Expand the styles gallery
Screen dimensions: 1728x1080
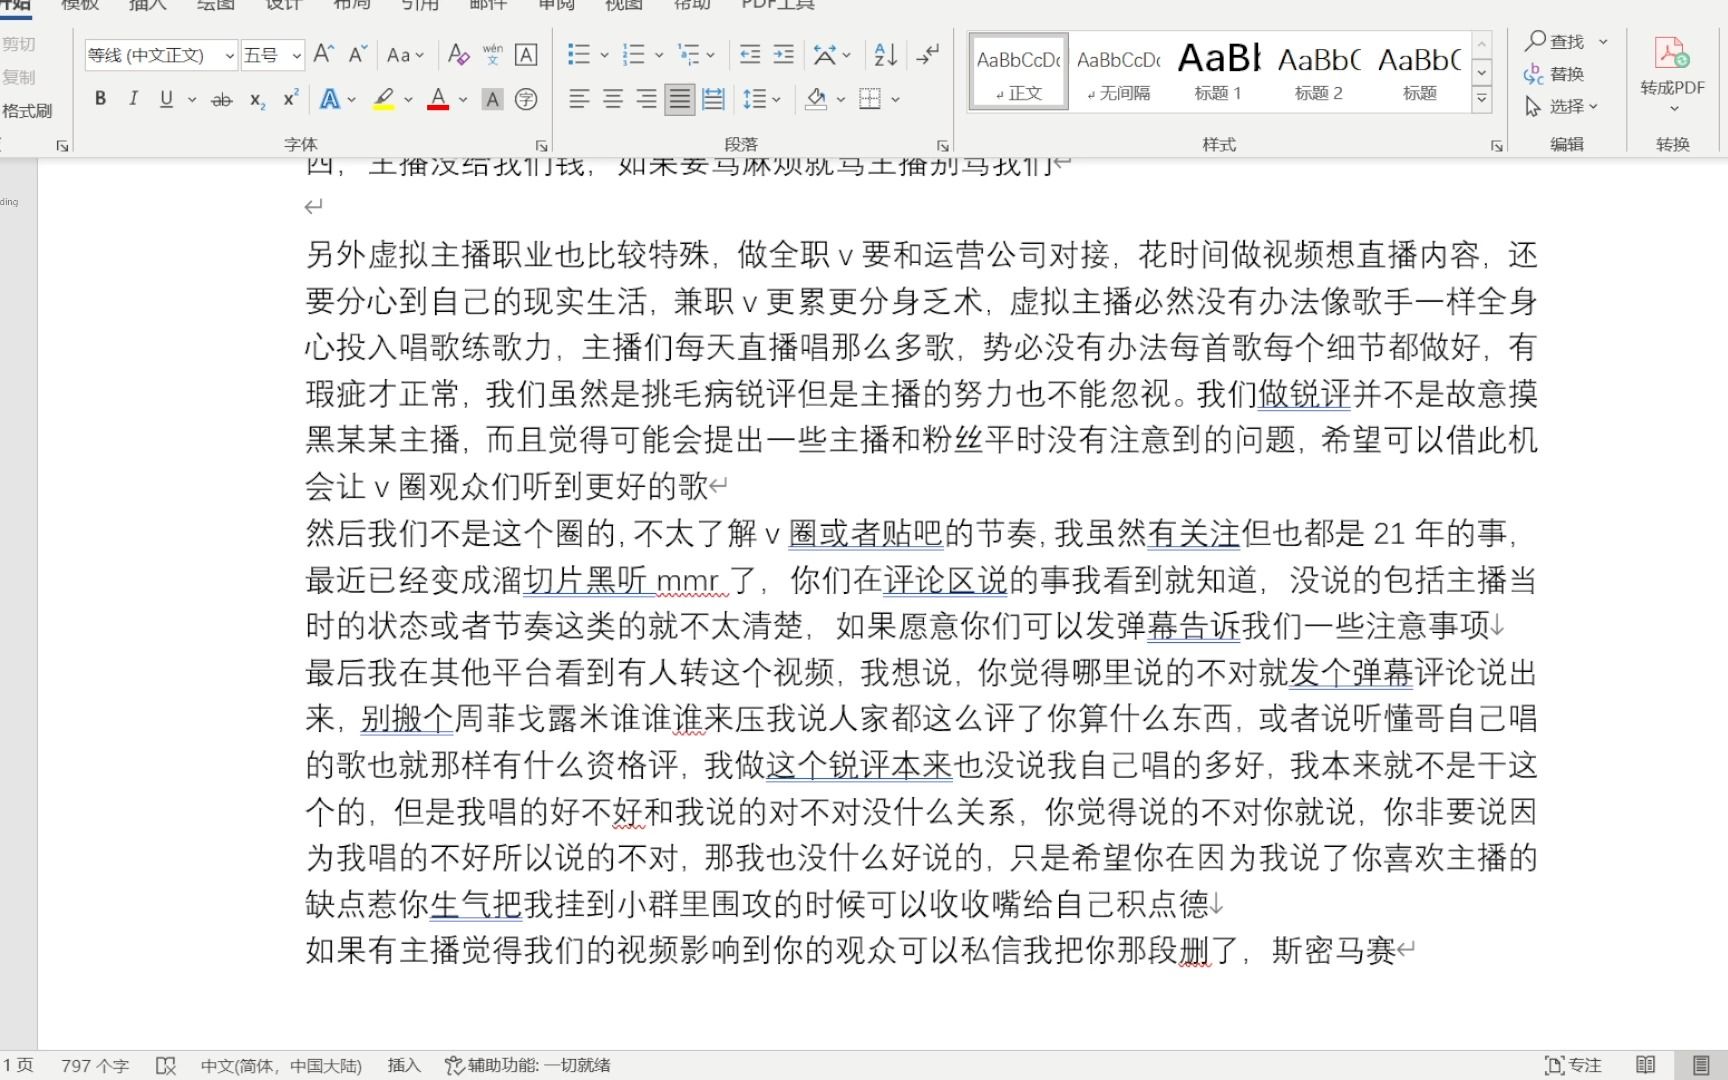(1483, 99)
